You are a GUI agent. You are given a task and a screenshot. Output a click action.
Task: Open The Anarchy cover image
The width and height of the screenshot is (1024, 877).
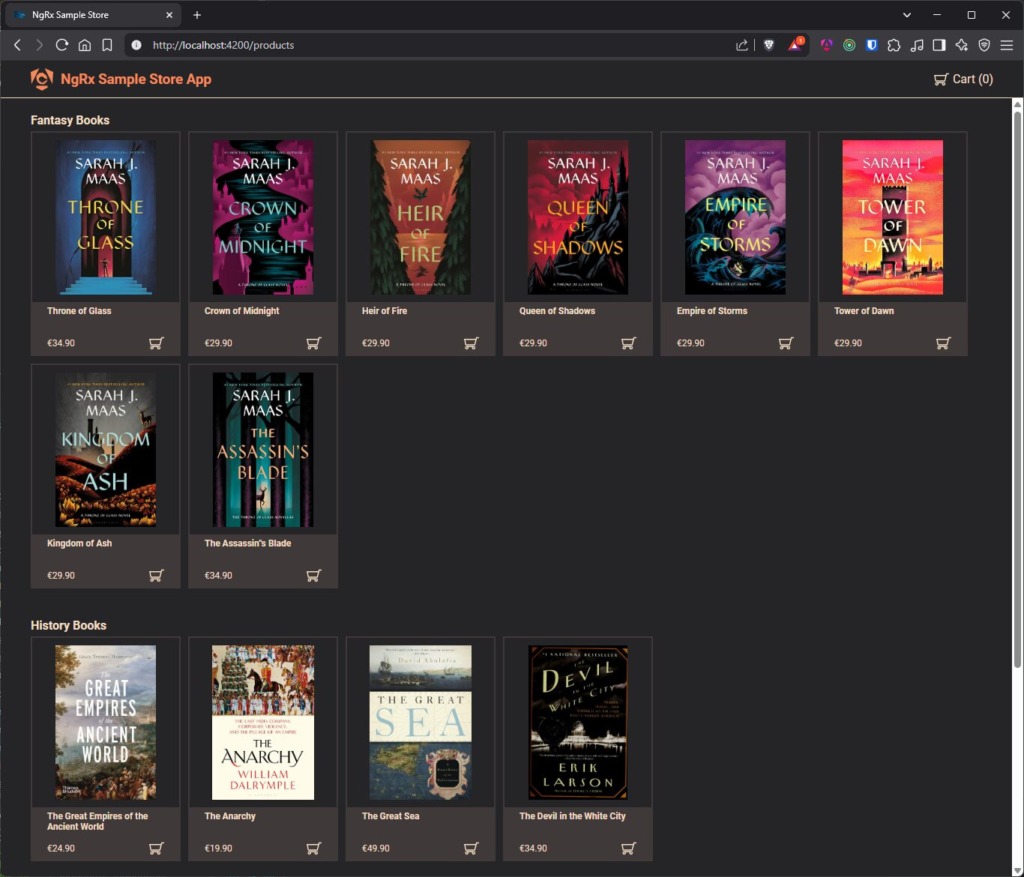263,722
